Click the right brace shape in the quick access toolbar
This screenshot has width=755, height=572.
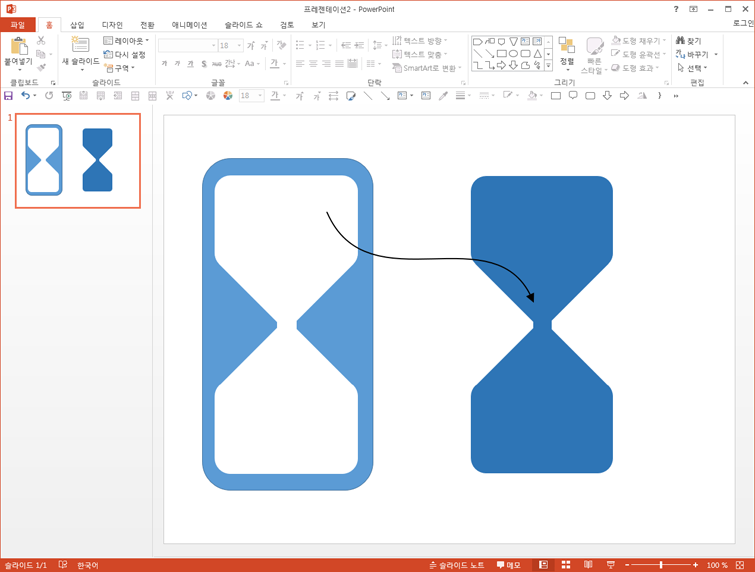point(659,96)
